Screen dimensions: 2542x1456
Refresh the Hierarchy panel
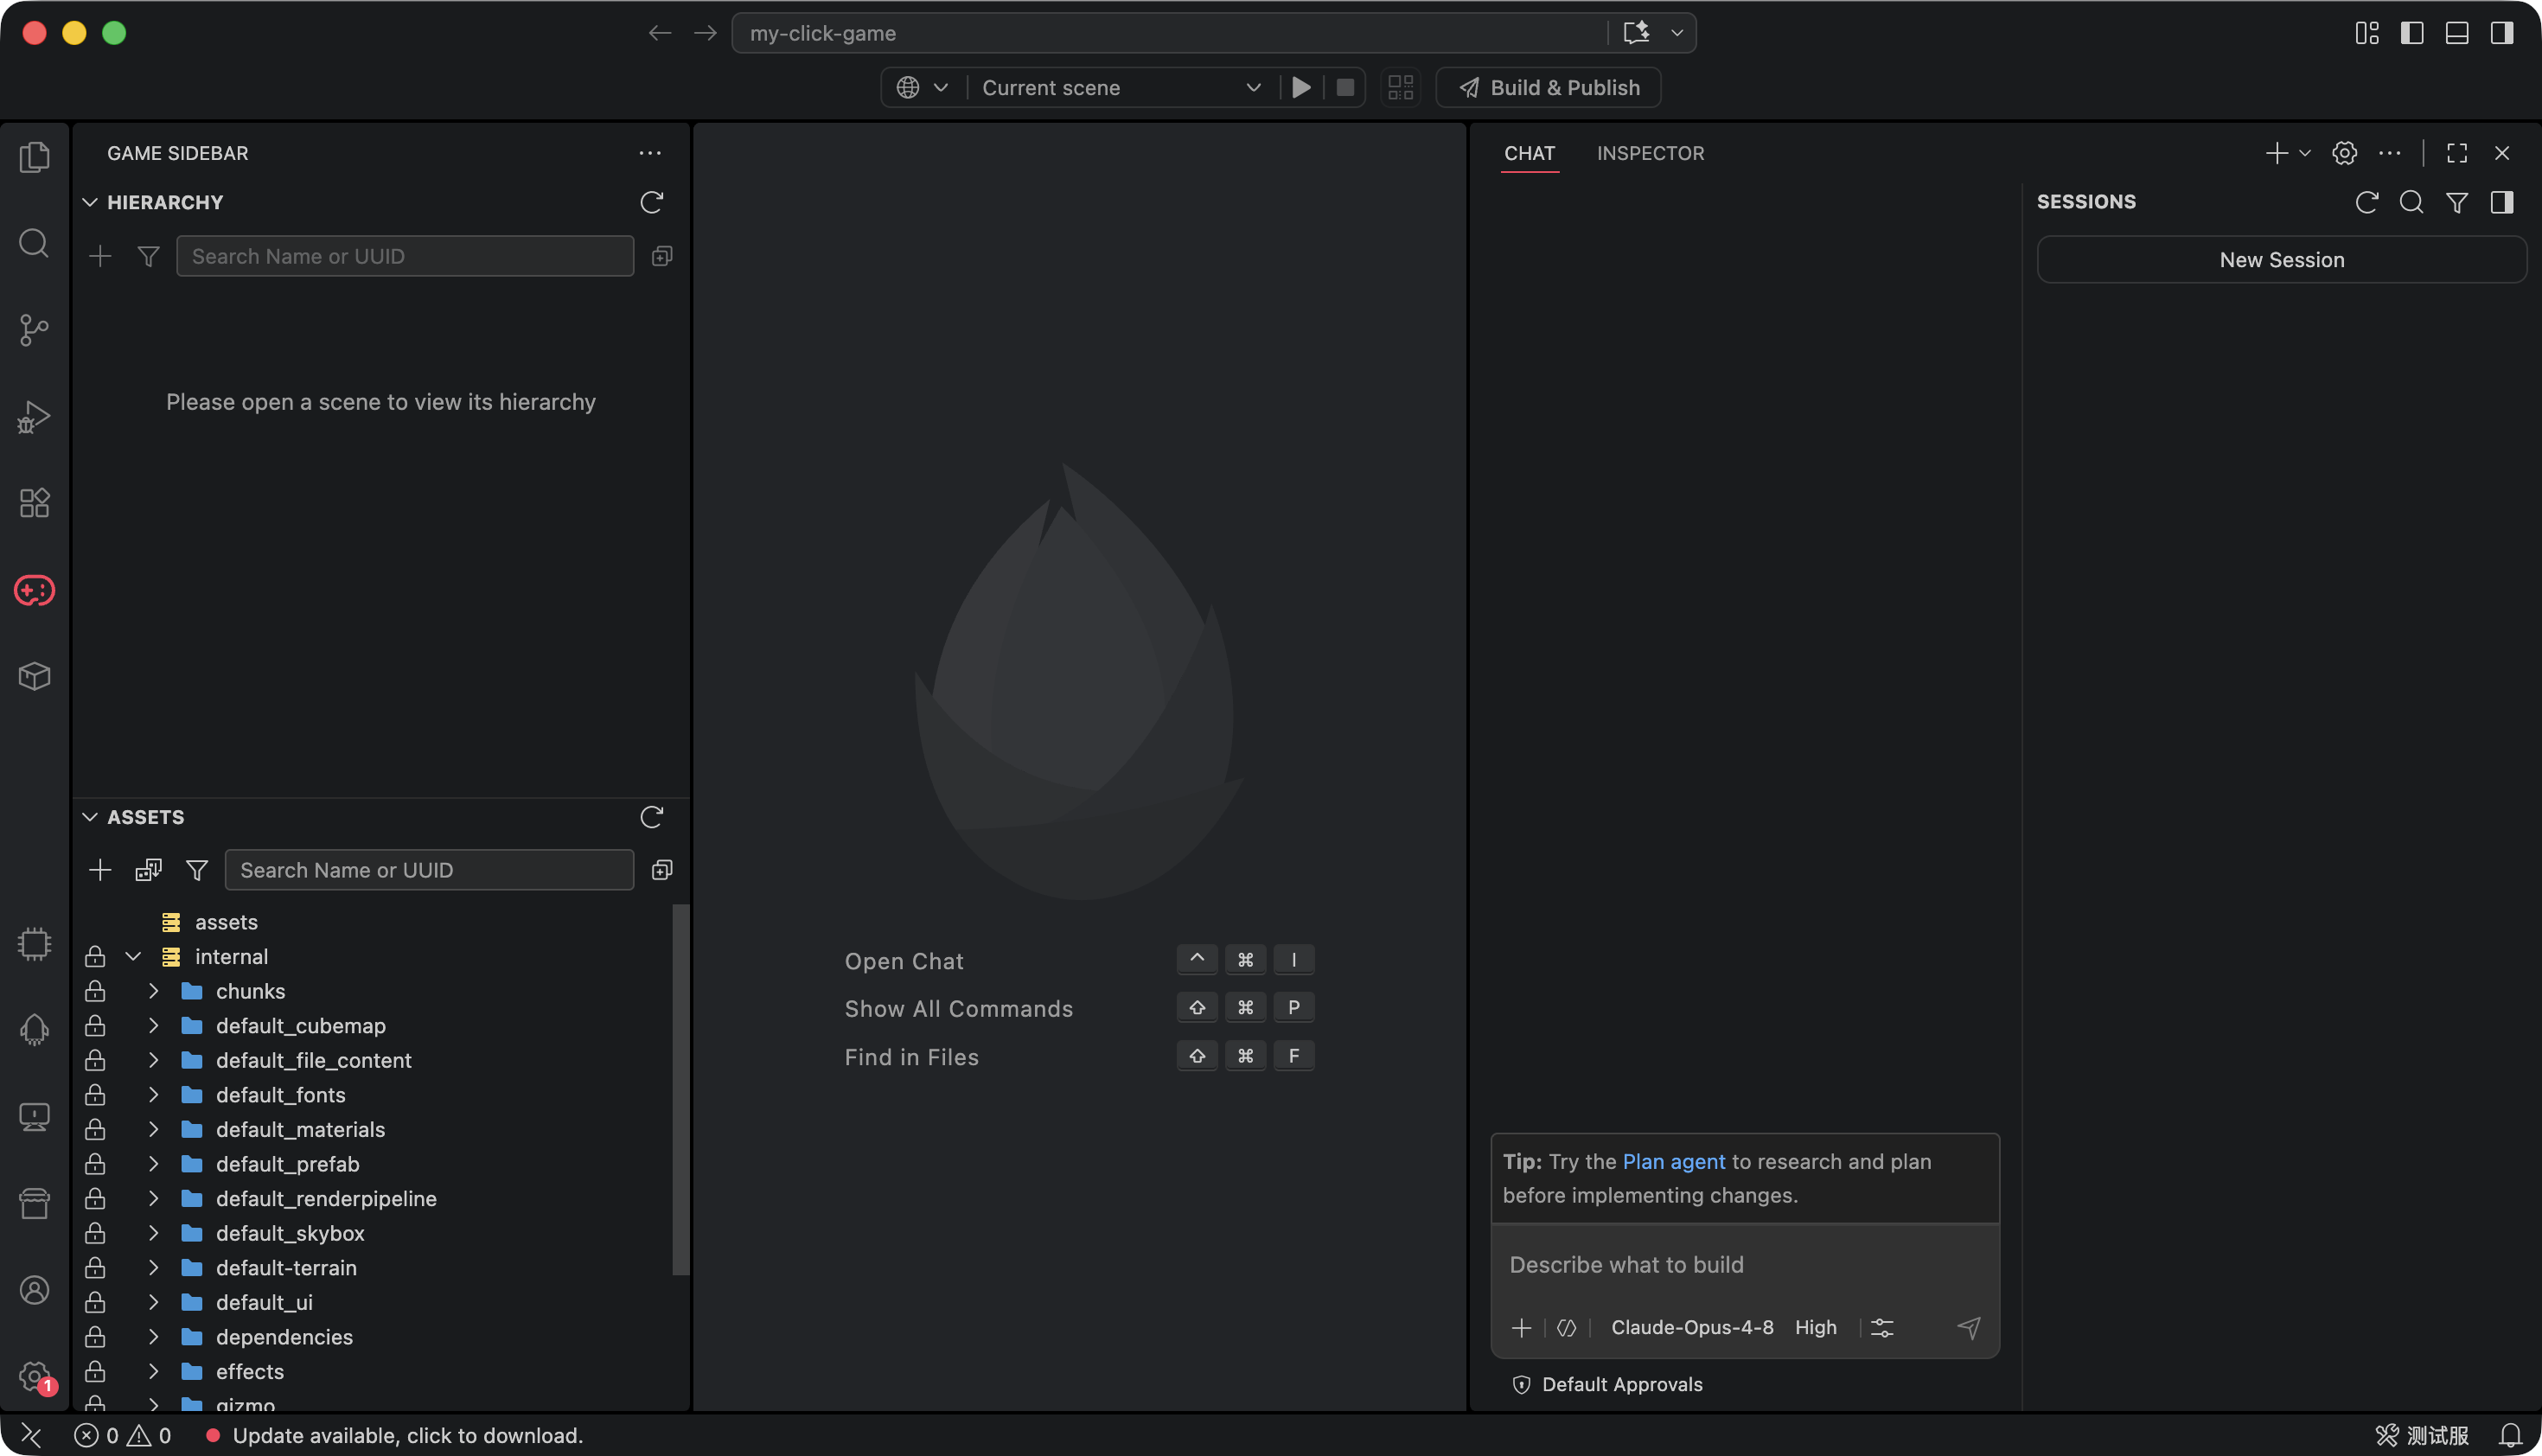pyautogui.click(x=651, y=202)
